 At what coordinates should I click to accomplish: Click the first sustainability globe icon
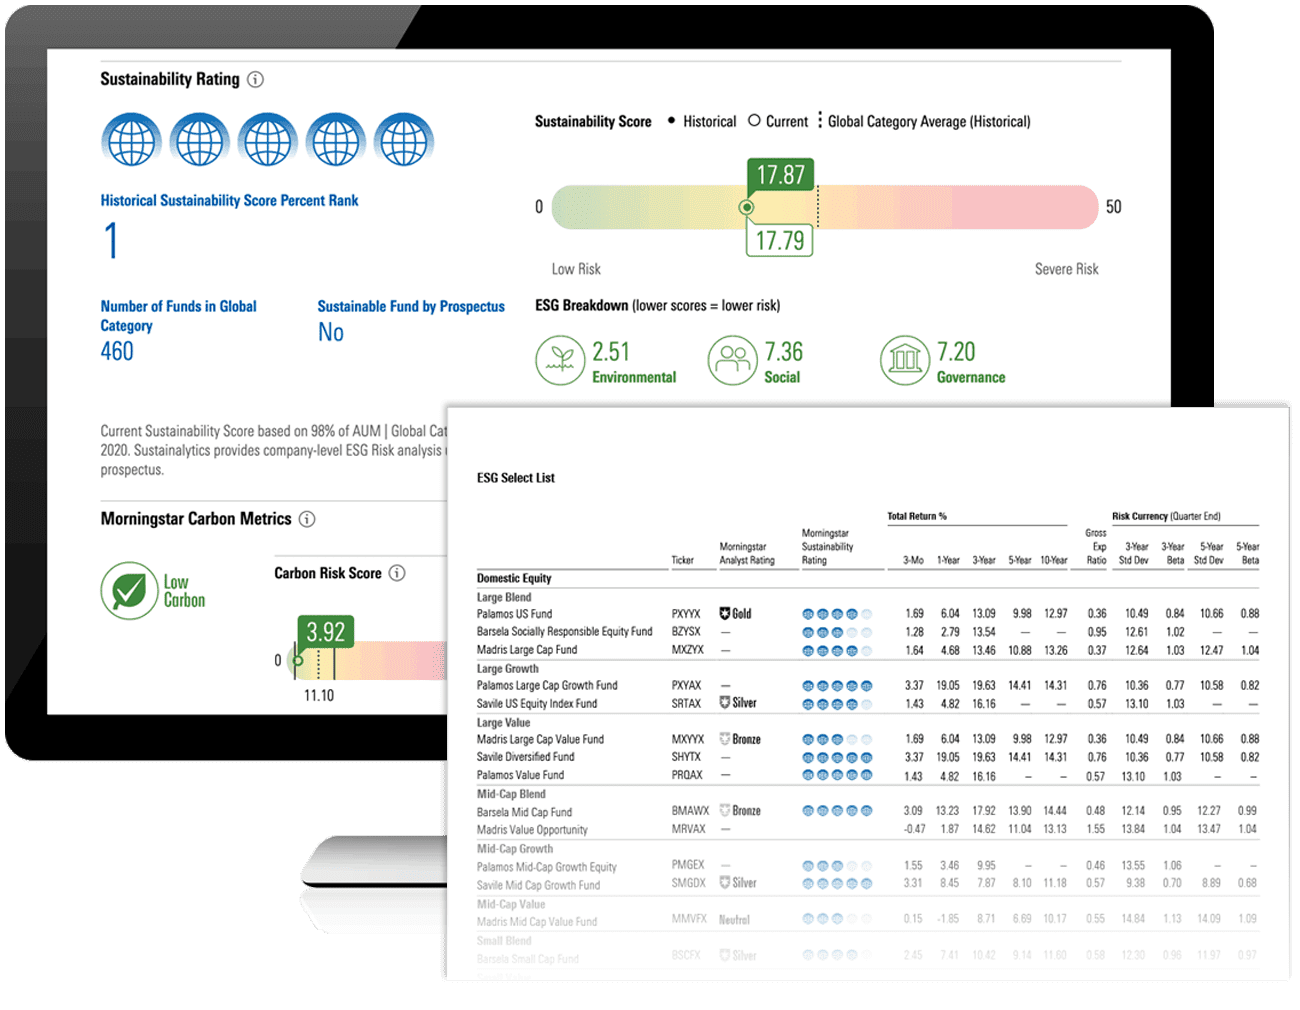pos(131,140)
